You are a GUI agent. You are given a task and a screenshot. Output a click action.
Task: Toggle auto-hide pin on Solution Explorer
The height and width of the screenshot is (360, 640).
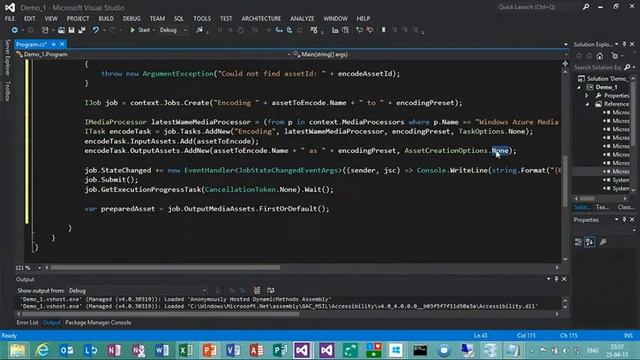click(624, 44)
